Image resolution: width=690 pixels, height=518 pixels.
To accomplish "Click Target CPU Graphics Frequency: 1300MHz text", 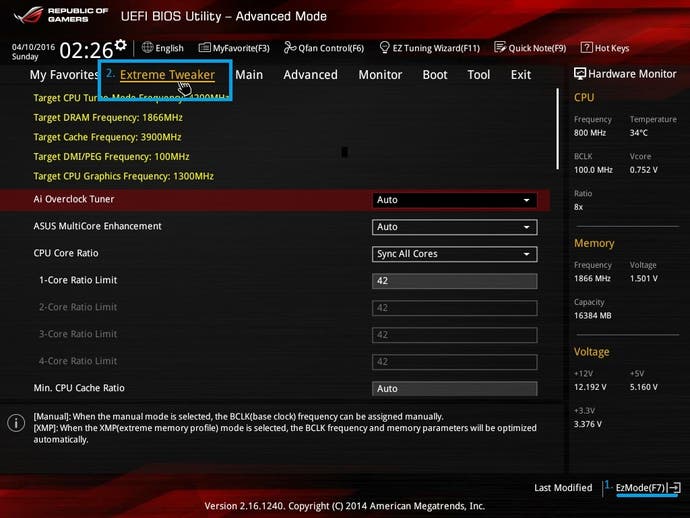I will 124,176.
